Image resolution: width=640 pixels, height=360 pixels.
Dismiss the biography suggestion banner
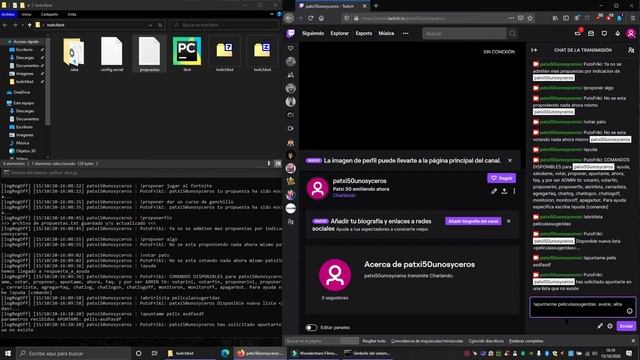click(509, 221)
